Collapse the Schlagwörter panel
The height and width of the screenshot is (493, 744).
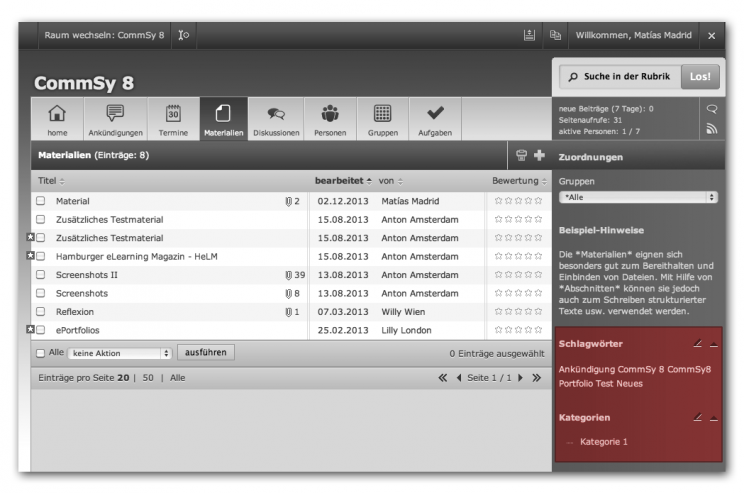pos(714,344)
